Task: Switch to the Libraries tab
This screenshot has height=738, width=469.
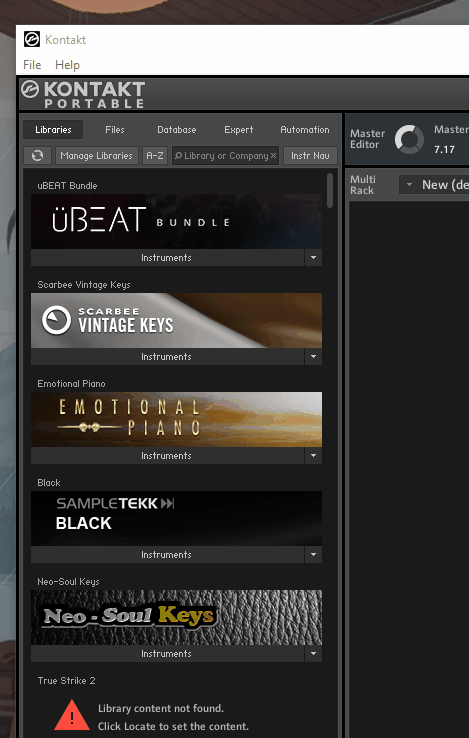Action: click(x=53, y=129)
